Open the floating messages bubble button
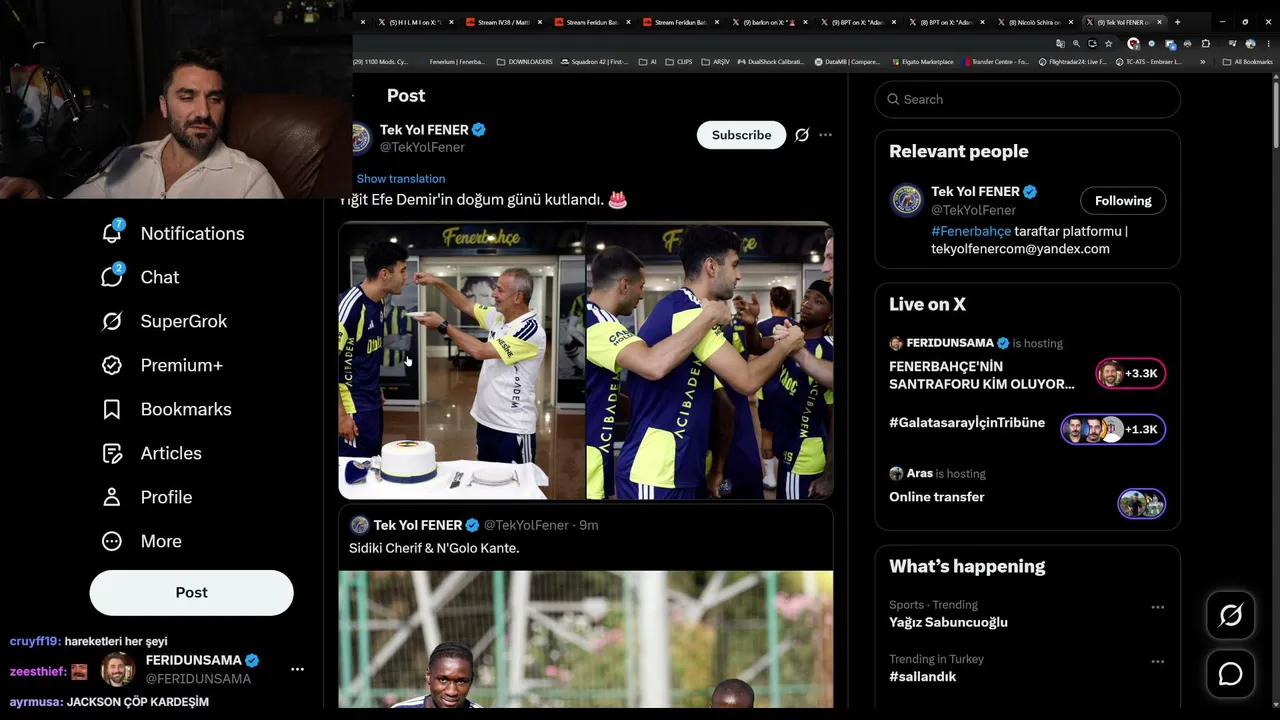Viewport: 1280px width, 720px height. pos(1231,674)
